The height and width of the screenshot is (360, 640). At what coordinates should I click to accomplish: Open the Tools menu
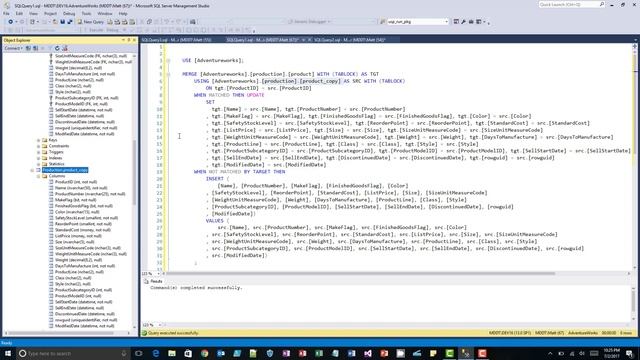click(87, 13)
